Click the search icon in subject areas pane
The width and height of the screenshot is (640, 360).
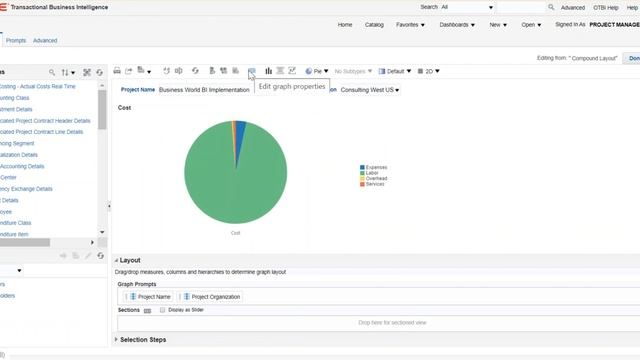[x=52, y=72]
